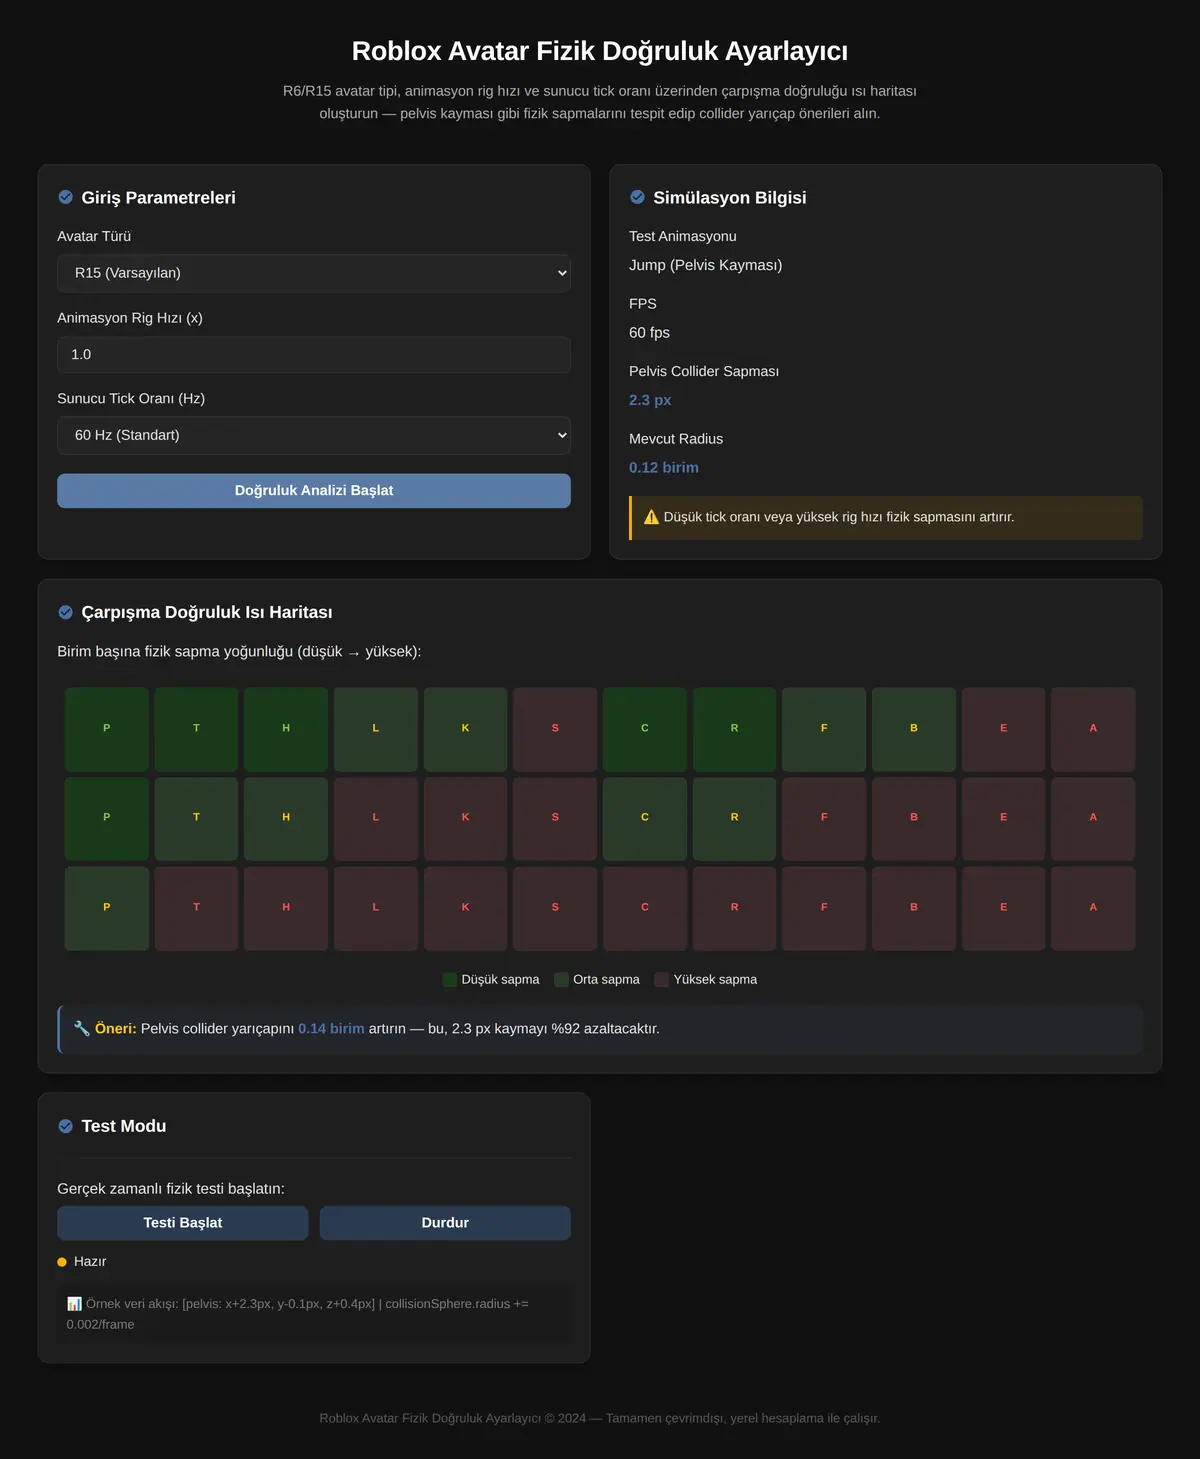The height and width of the screenshot is (1459, 1200).
Task: Select the heatmap cell with yellow letter B
Action: (x=914, y=729)
